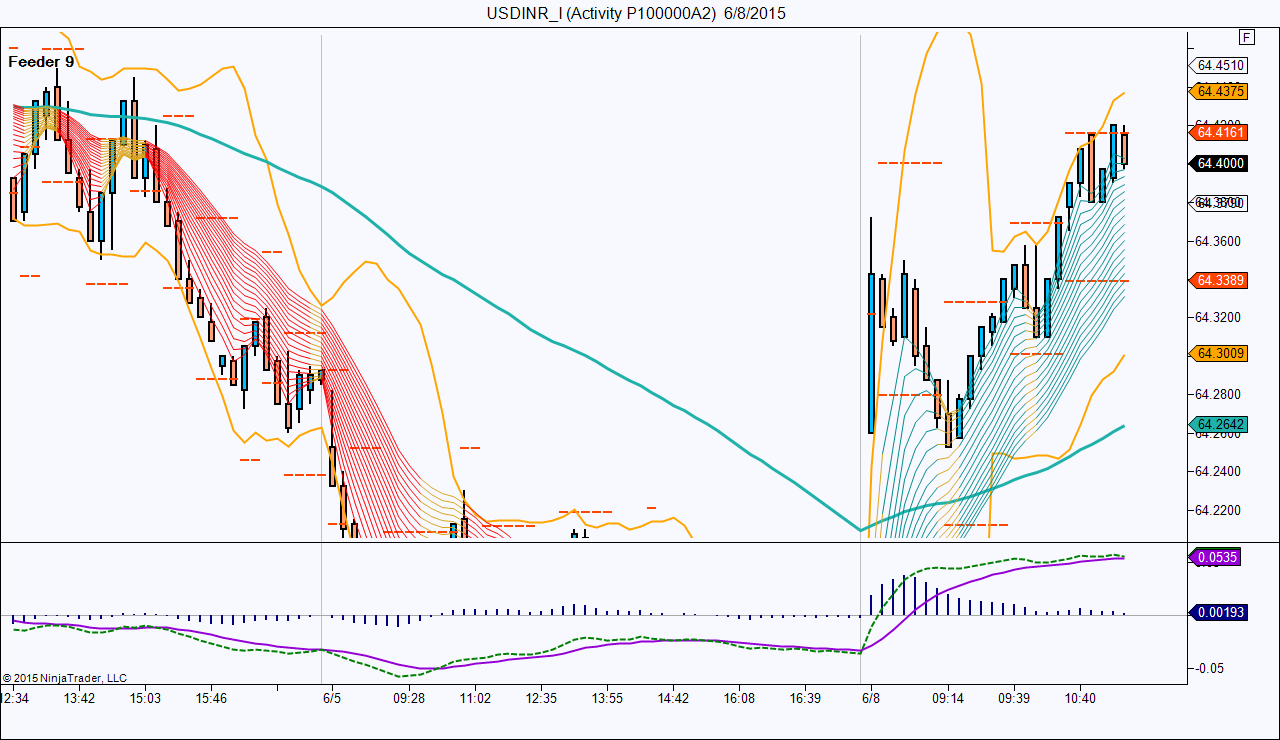The width and height of the screenshot is (1280, 740).
Task: Select the purple 0.0535 indicator marker
Action: click(1216, 557)
